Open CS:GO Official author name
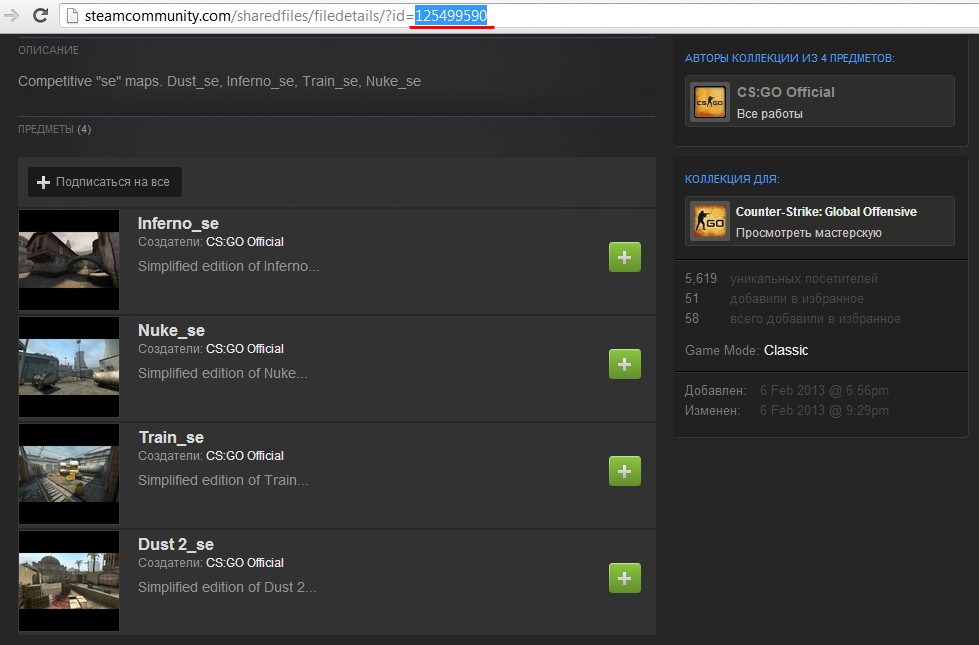Image resolution: width=979 pixels, height=645 pixels. click(785, 92)
